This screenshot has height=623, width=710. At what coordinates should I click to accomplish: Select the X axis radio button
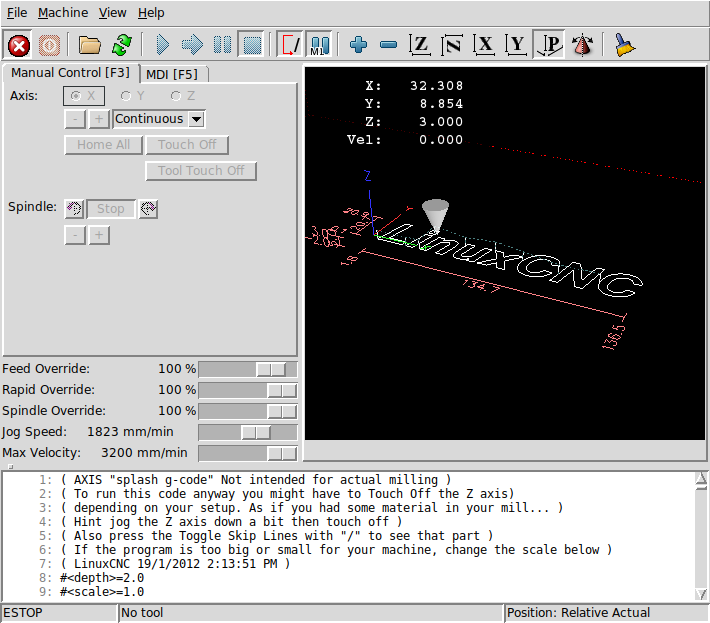pos(84,96)
